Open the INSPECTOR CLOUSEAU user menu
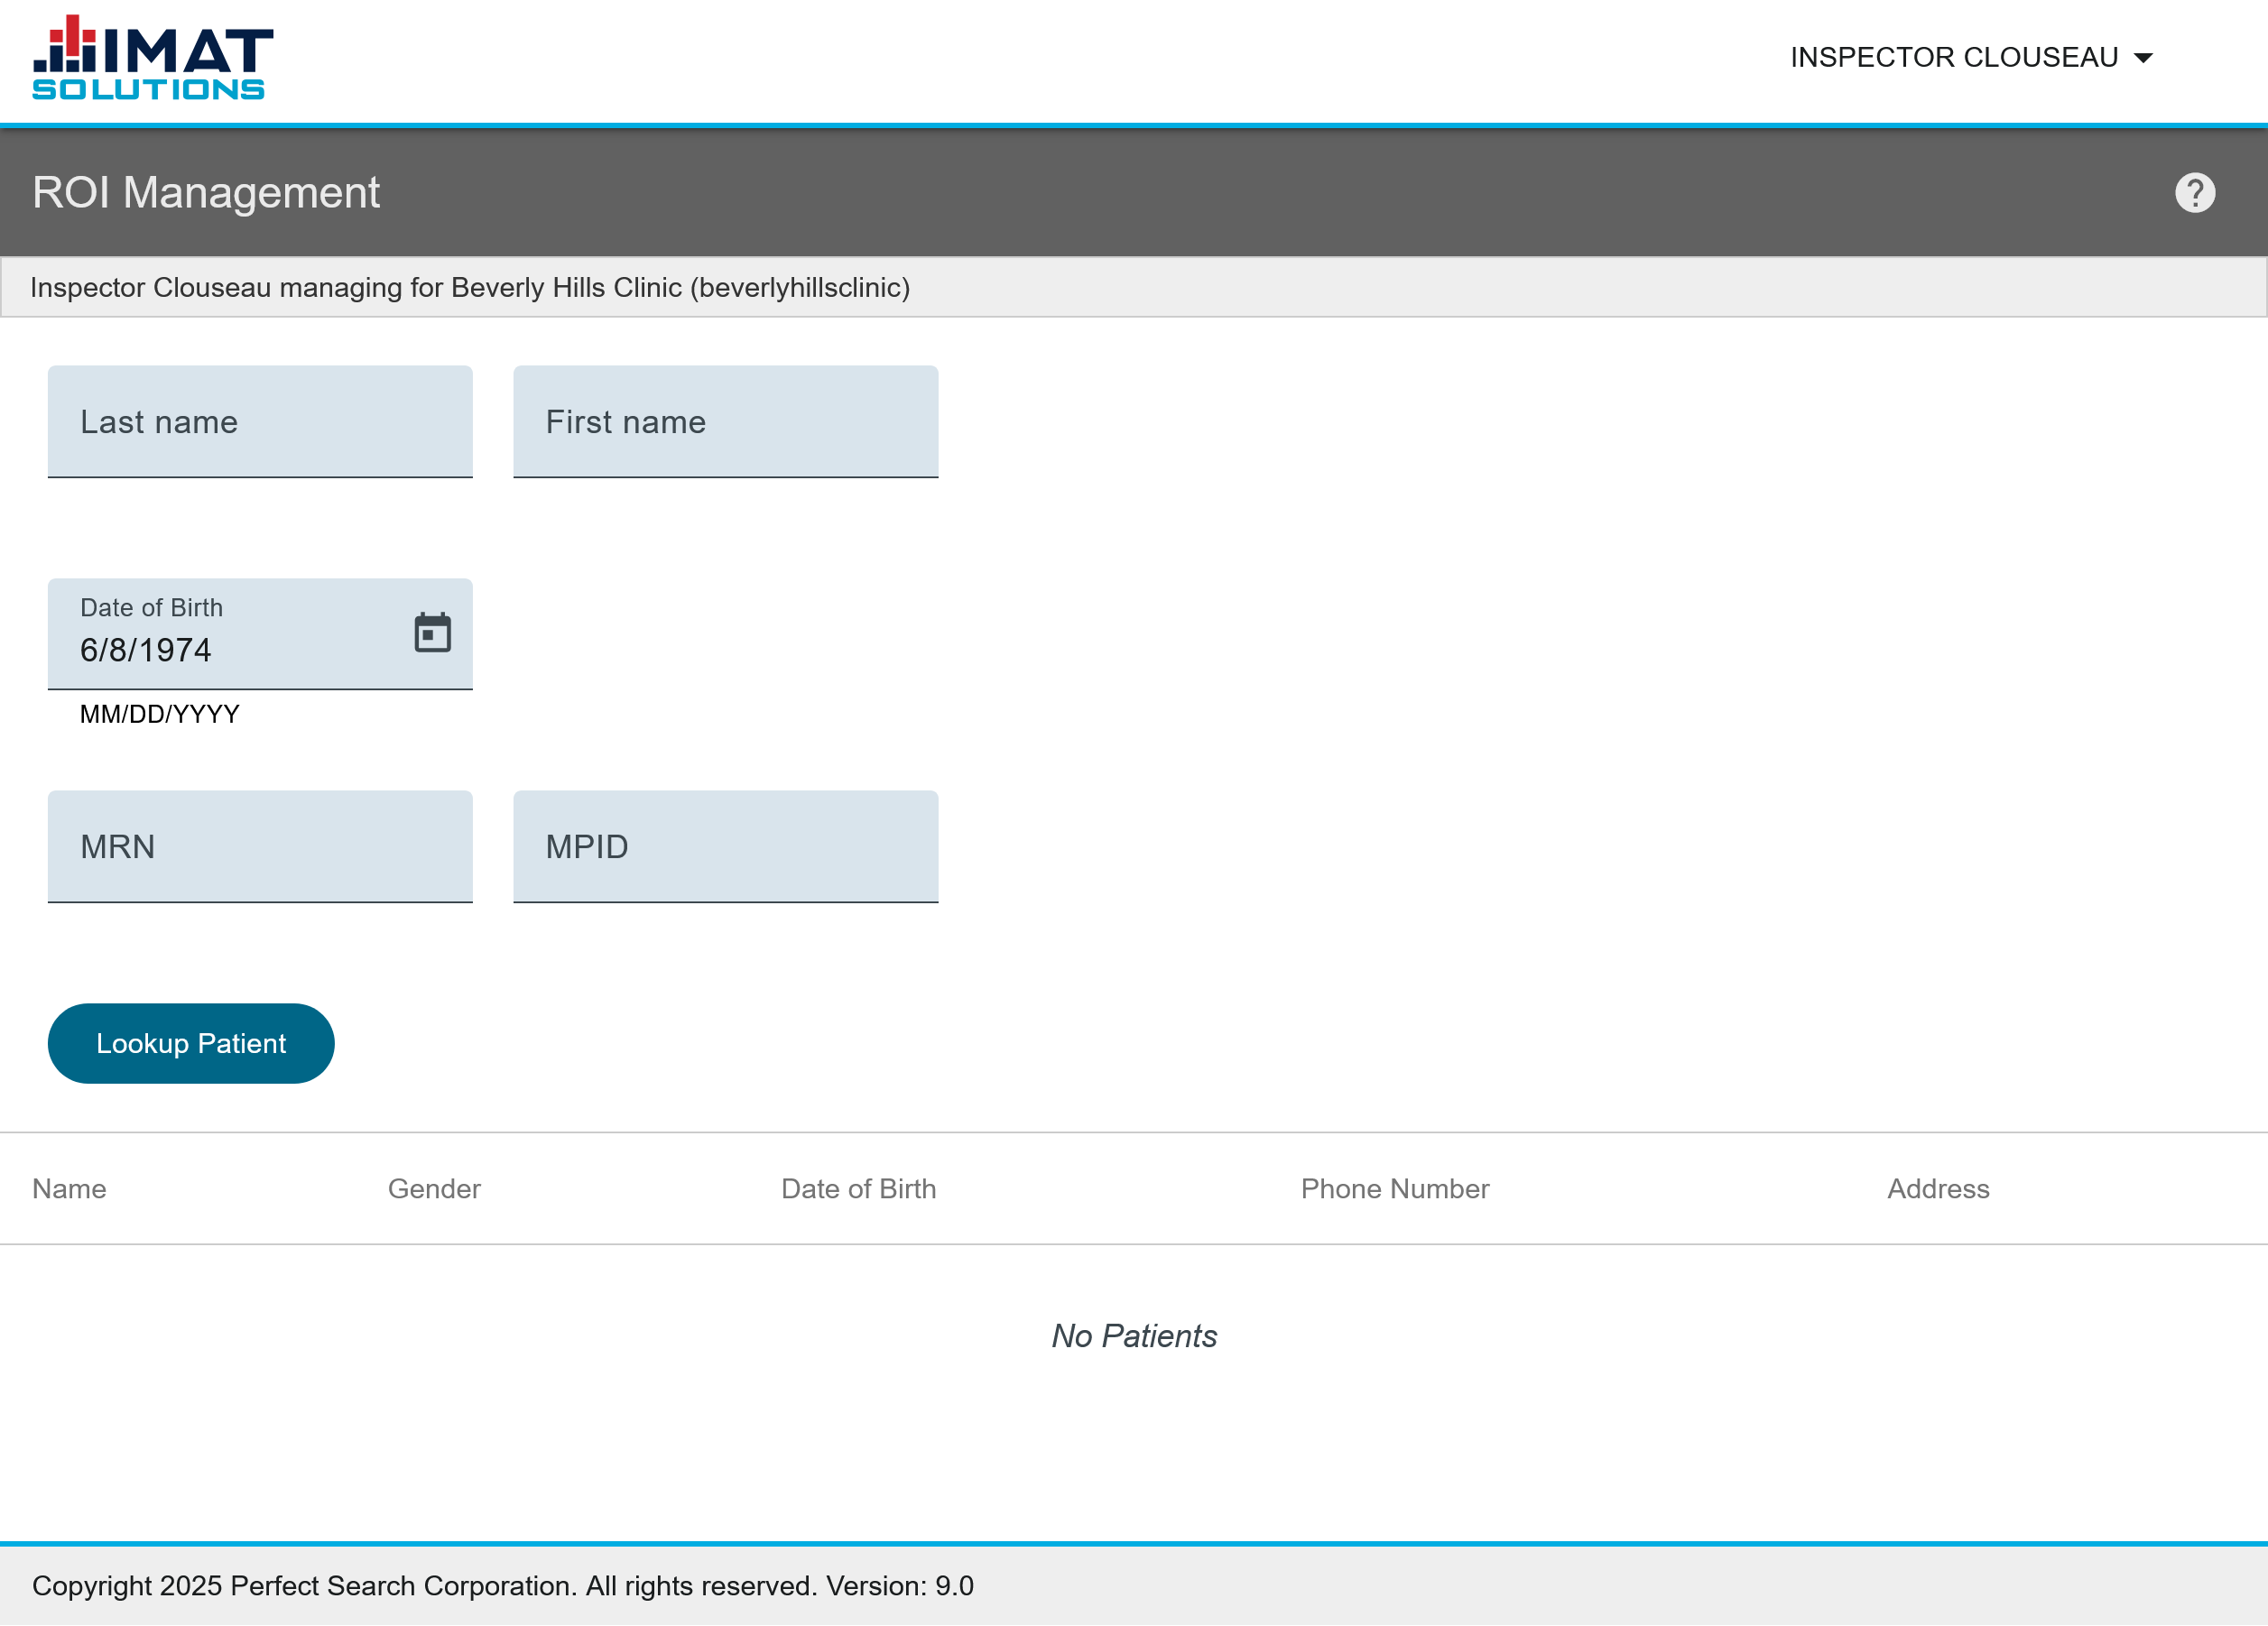 pos(1954,58)
